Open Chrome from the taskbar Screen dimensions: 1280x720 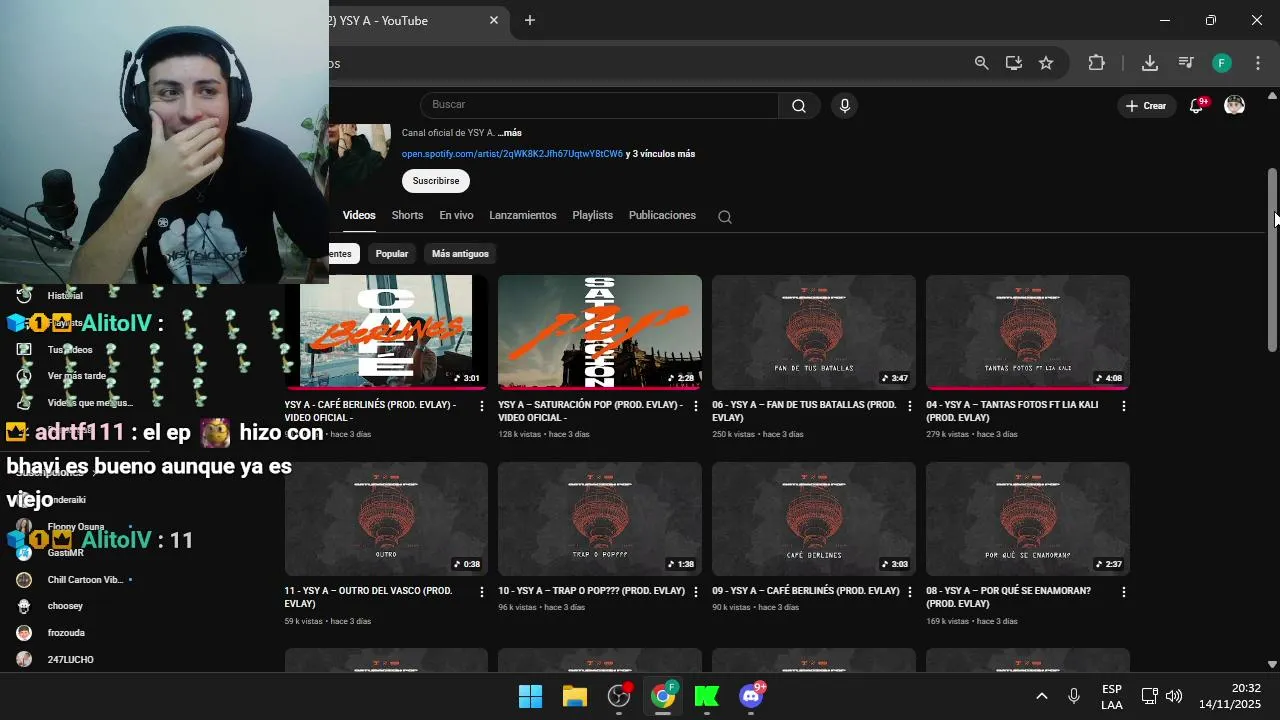(662, 696)
